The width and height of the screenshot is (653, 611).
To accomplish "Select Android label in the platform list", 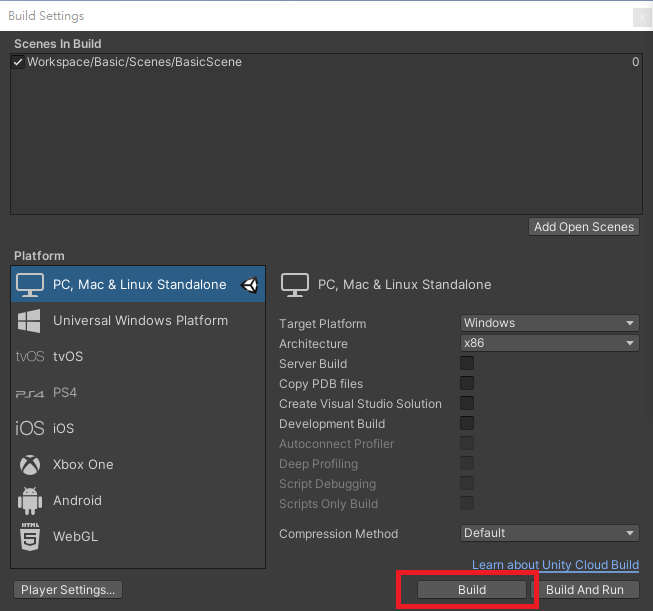I will pos(77,501).
